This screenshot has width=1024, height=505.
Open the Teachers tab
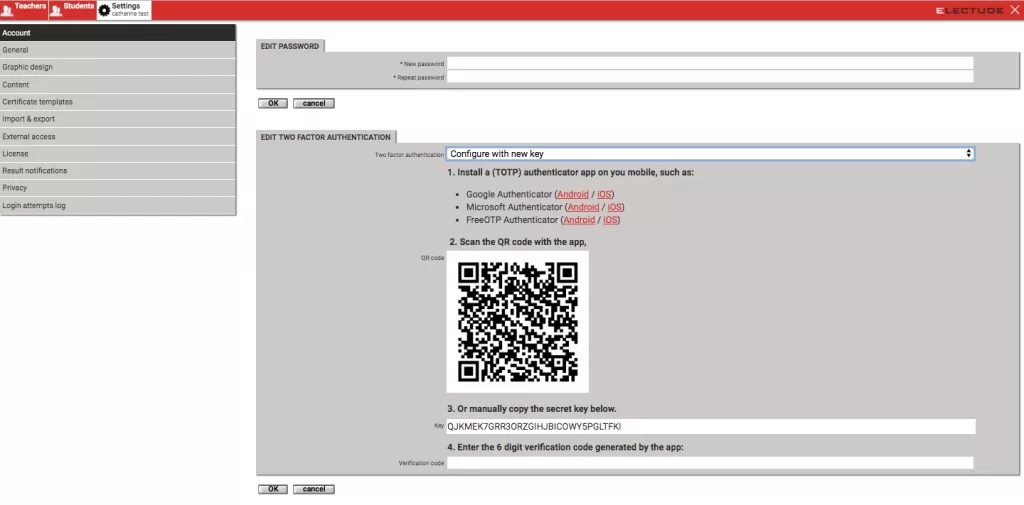25,10
